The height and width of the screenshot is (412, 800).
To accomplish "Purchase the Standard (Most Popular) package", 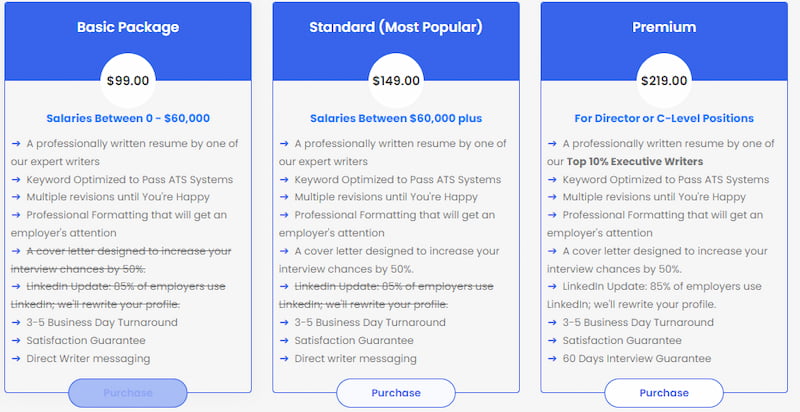I will click(x=396, y=393).
